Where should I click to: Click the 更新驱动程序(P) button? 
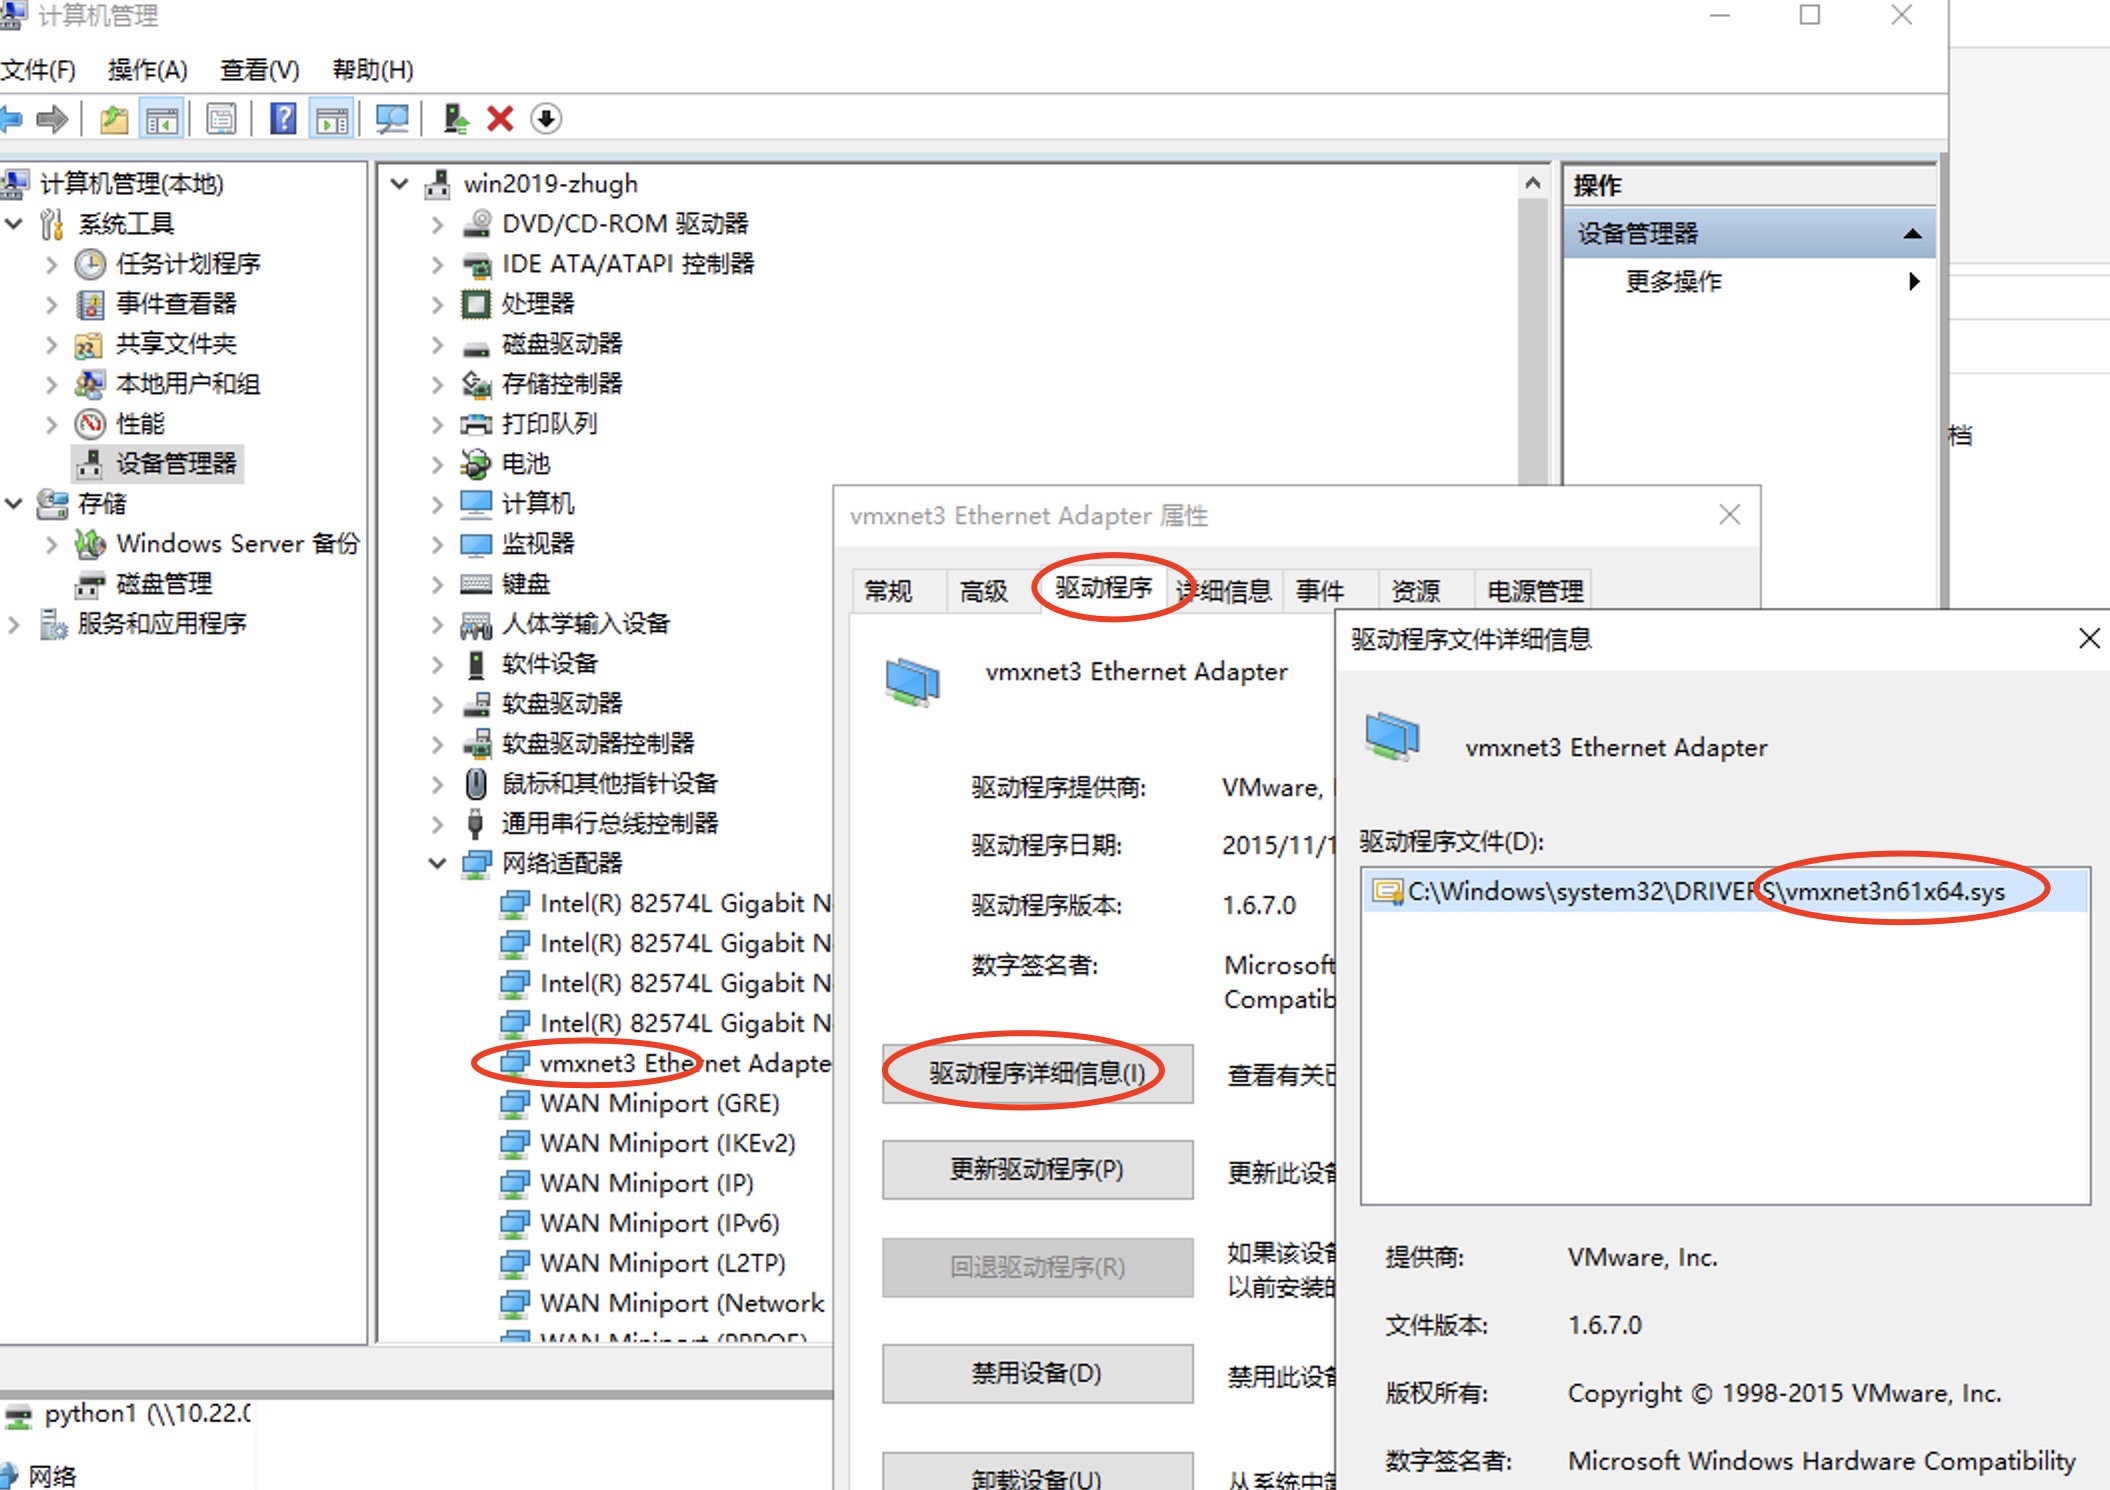pos(1037,1170)
